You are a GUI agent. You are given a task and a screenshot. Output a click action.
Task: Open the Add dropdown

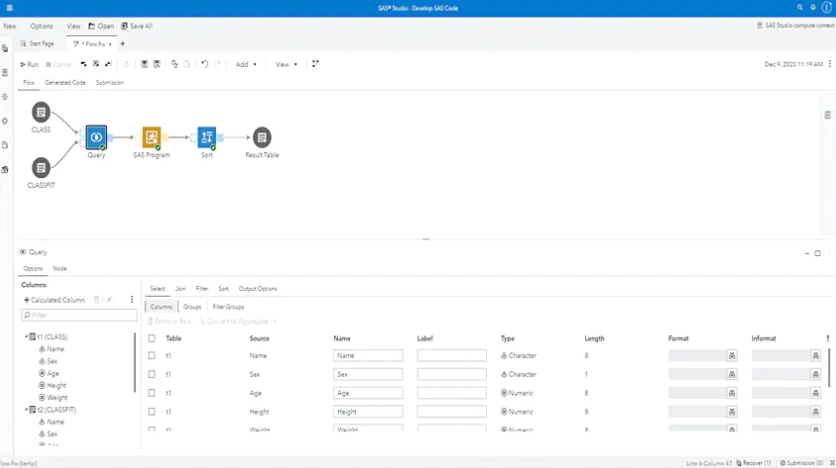coord(246,64)
